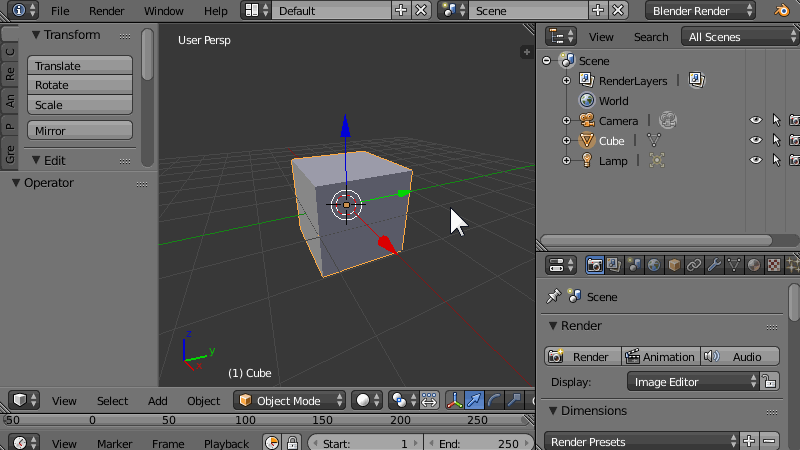This screenshot has width=800, height=450.
Task: Open the Material properties sphere icon
Action: (x=754, y=265)
